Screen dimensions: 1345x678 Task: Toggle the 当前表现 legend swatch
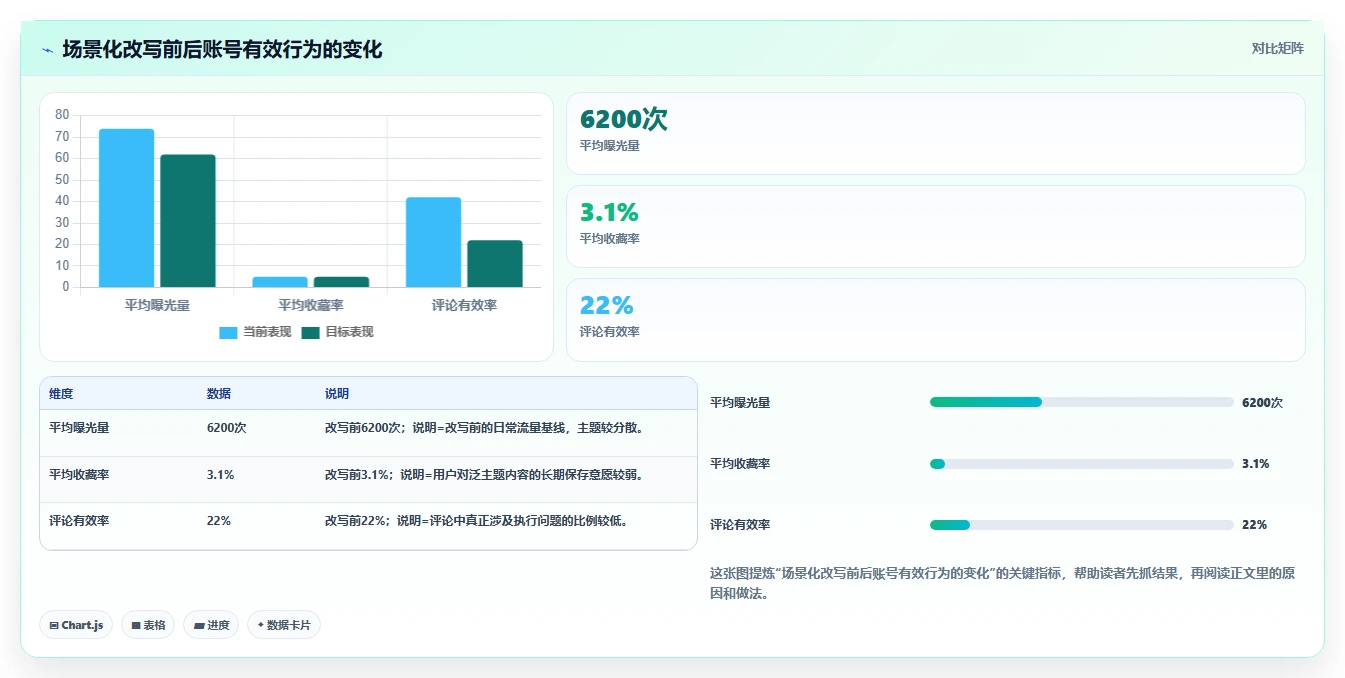228,332
